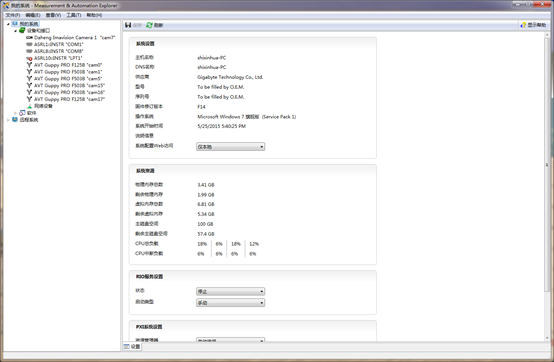The height and width of the screenshot is (362, 554).
Task: Select ASRL1::INSTR "COM1" in tree
Action: pos(59,44)
